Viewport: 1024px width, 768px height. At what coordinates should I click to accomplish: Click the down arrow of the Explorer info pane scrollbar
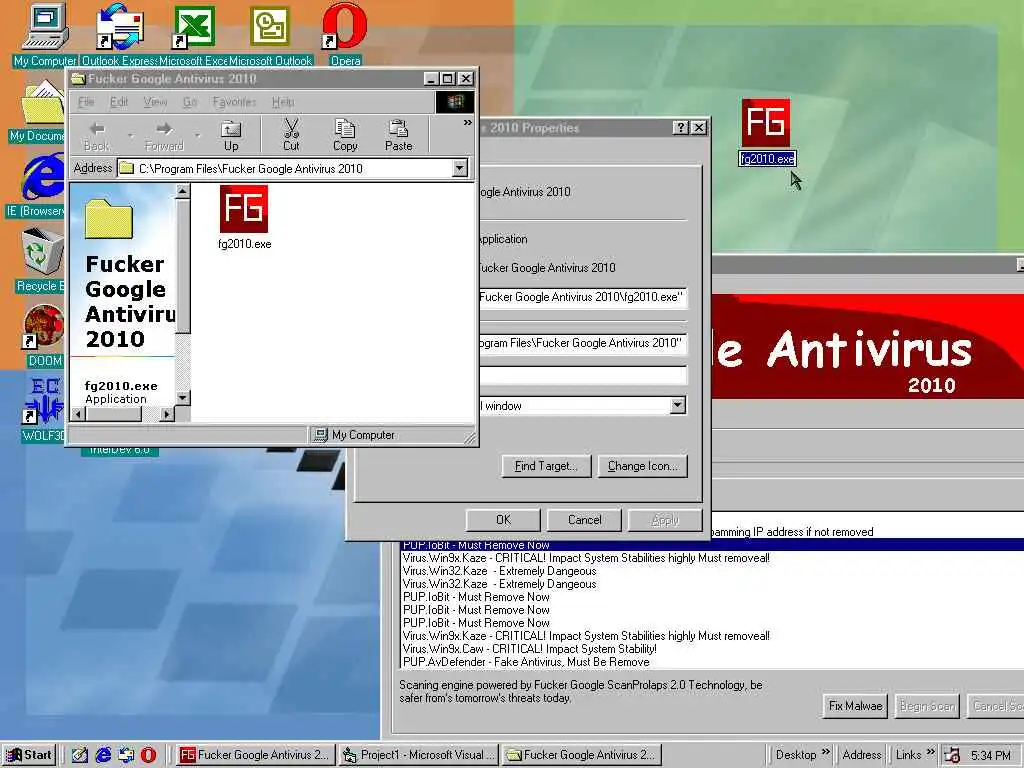pyautogui.click(x=183, y=398)
